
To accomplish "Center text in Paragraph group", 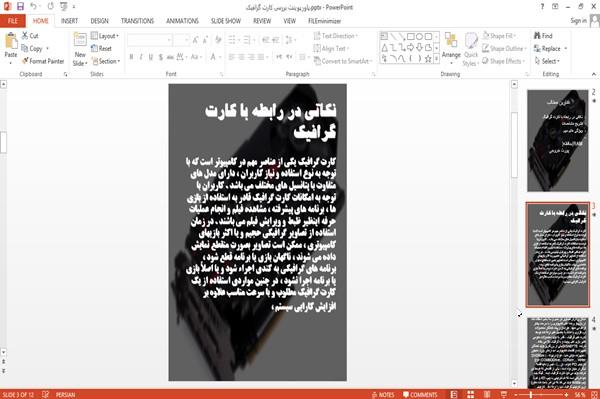I will (241, 57).
